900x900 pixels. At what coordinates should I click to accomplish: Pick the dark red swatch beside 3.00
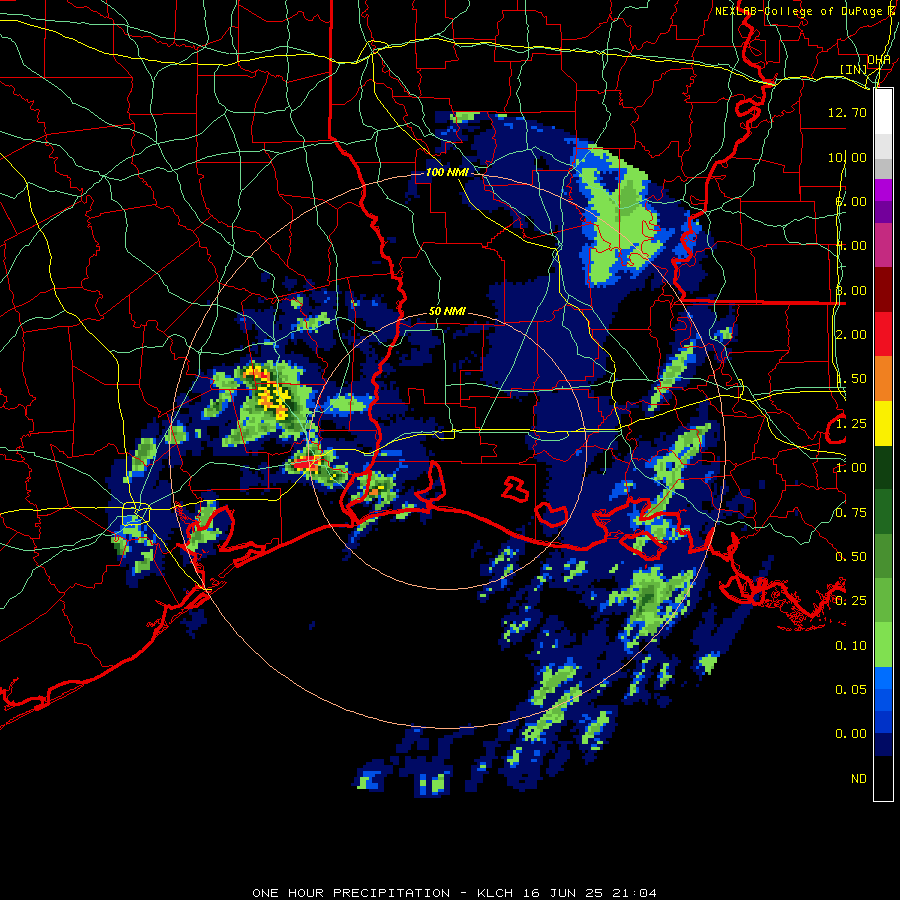point(883,290)
